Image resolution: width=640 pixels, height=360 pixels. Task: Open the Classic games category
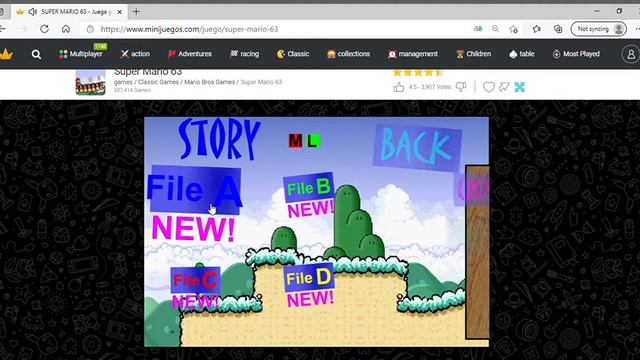[293, 54]
